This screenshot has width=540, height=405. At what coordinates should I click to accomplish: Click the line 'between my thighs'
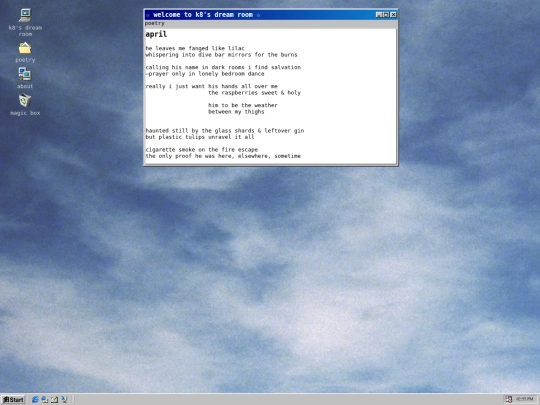pos(236,112)
